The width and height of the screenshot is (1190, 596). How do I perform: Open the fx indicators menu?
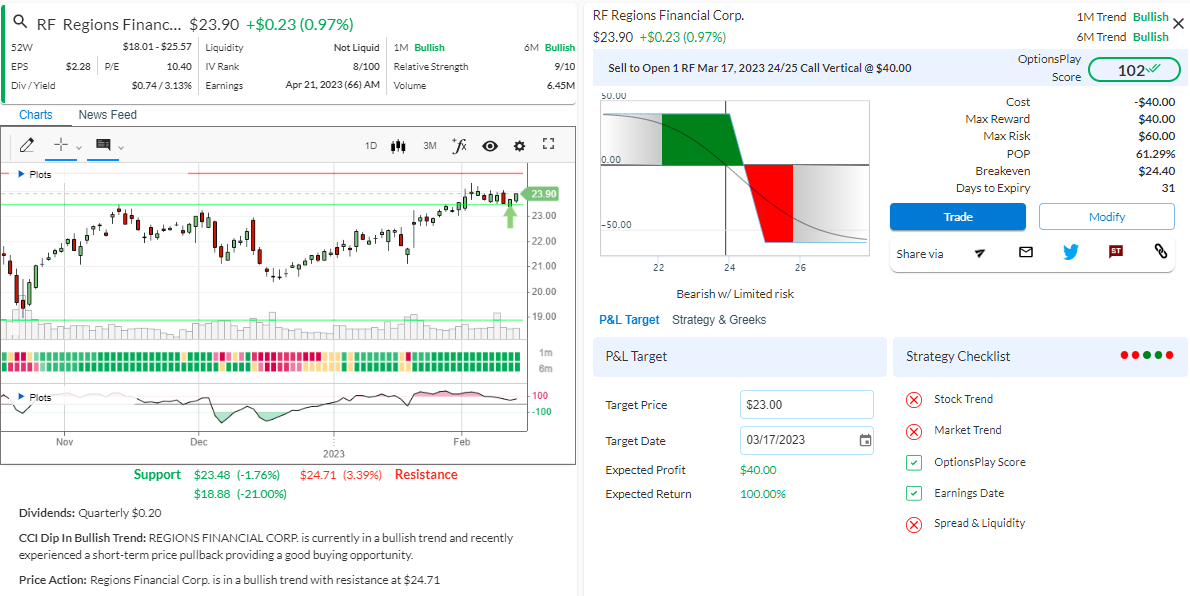click(459, 145)
